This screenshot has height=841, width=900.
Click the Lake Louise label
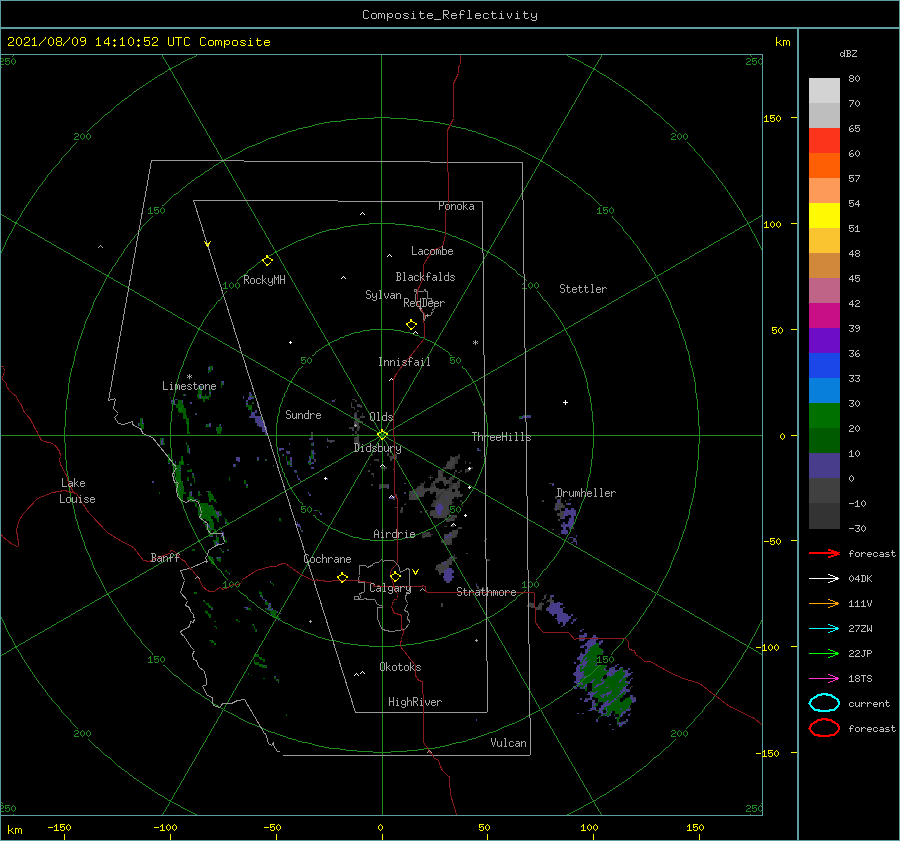point(77,491)
